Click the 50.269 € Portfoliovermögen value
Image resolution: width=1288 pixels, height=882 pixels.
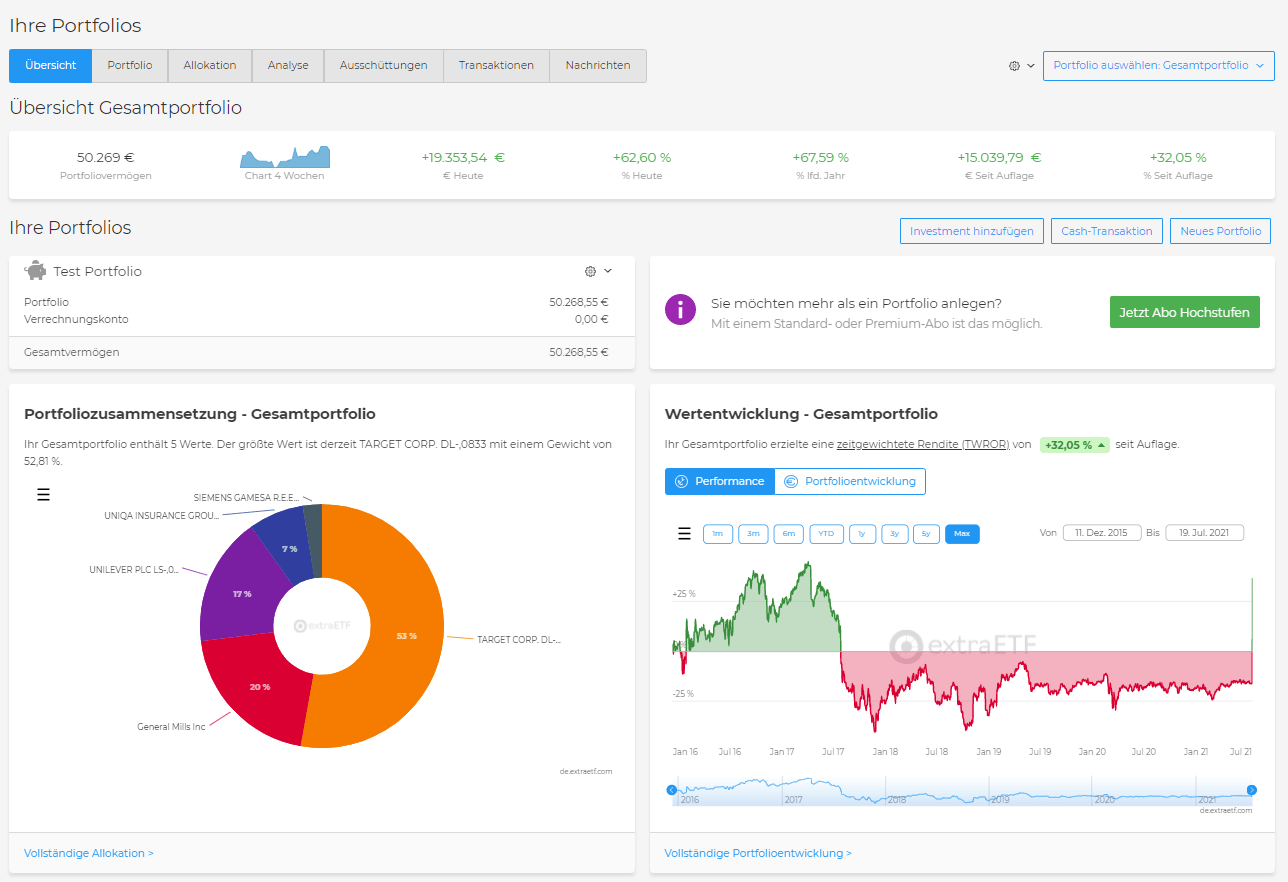point(105,157)
